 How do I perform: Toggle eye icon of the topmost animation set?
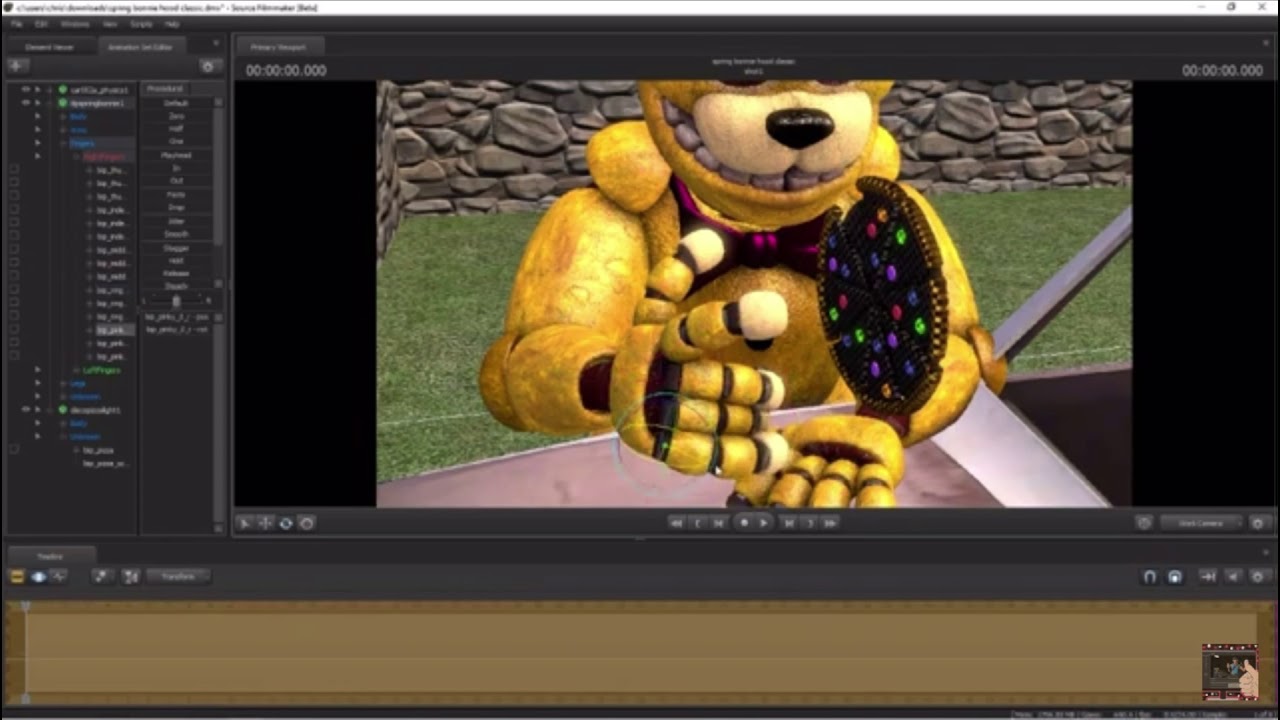tap(26, 90)
